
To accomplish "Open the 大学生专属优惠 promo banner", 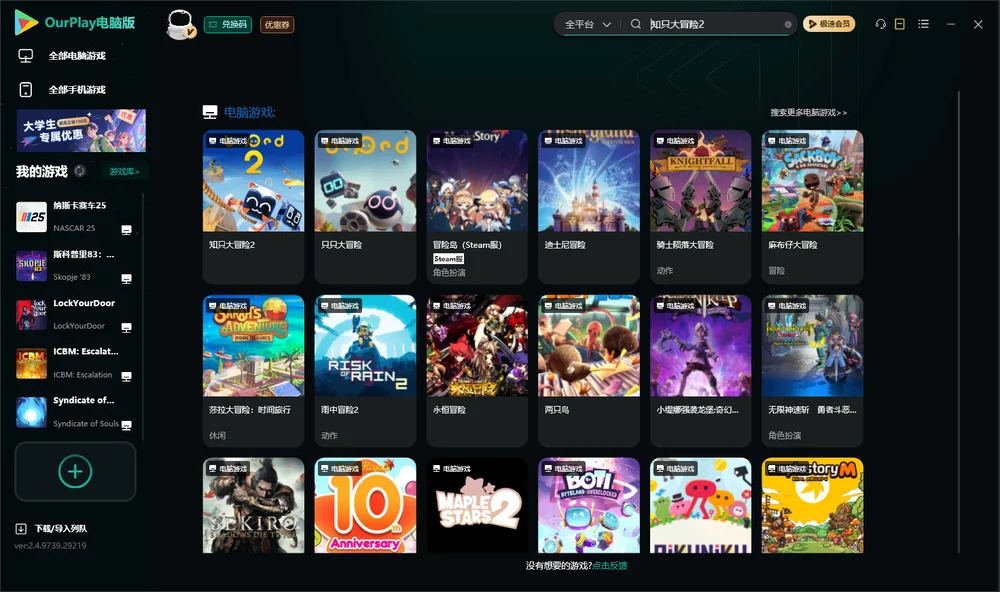I will (81, 131).
